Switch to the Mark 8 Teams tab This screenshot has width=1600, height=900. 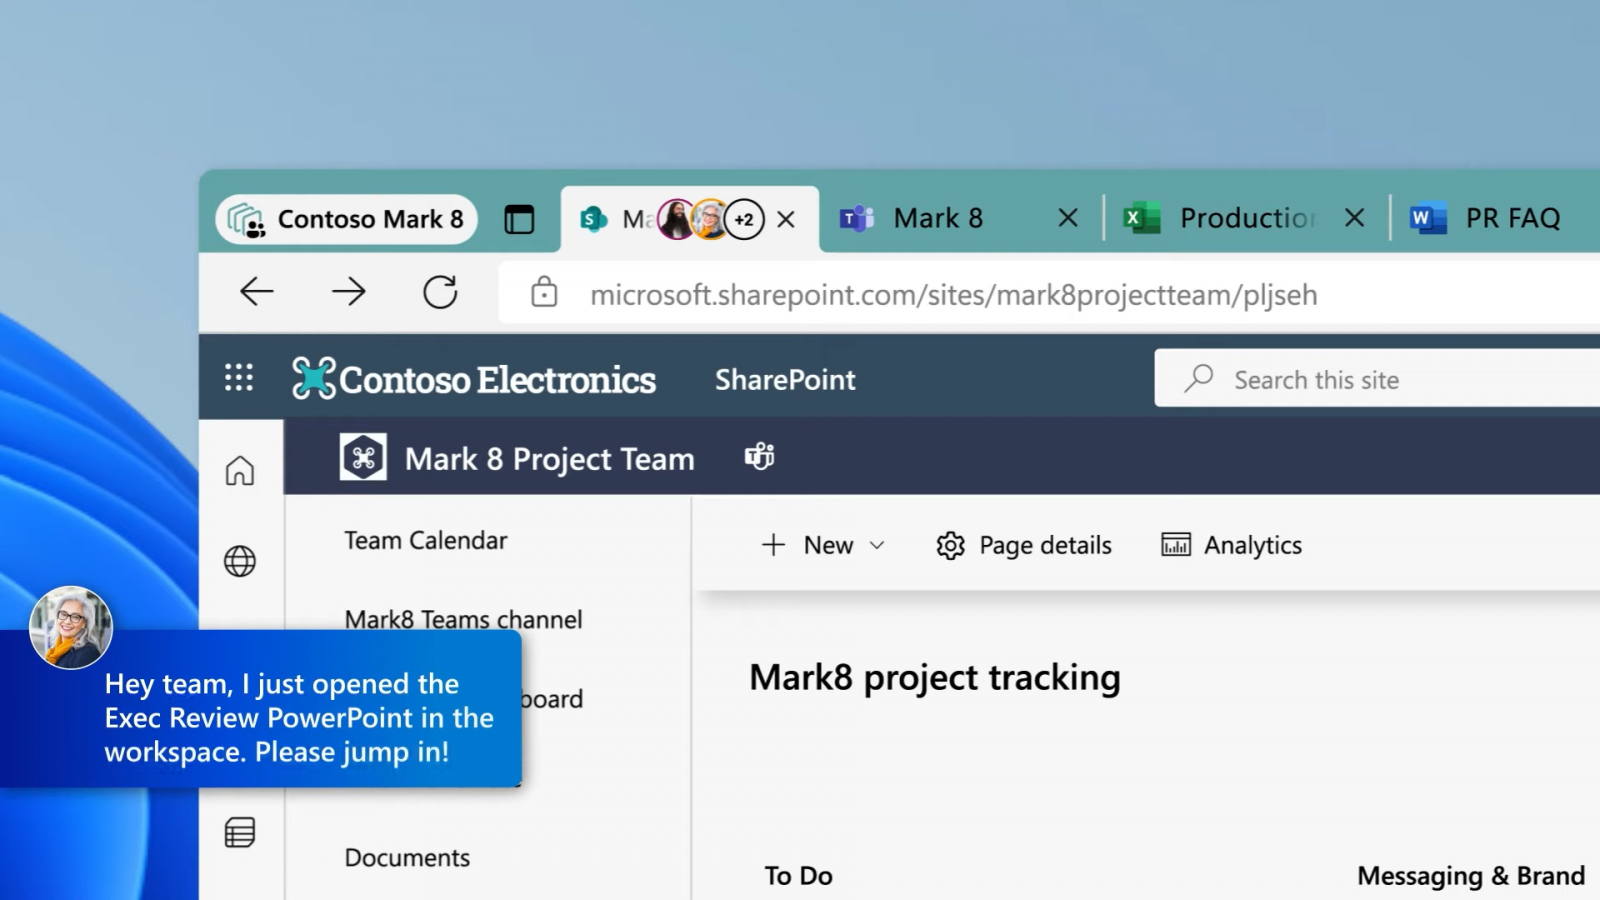tap(938, 218)
